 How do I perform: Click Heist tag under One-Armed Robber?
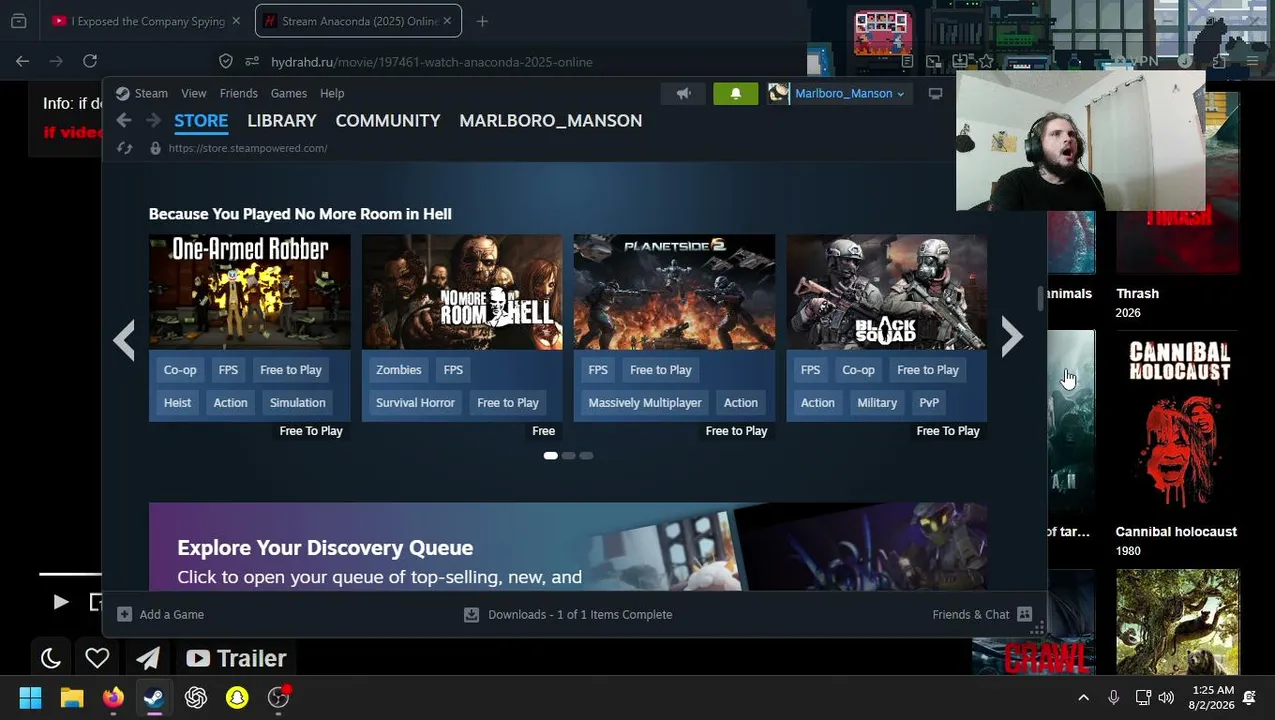tap(177, 402)
